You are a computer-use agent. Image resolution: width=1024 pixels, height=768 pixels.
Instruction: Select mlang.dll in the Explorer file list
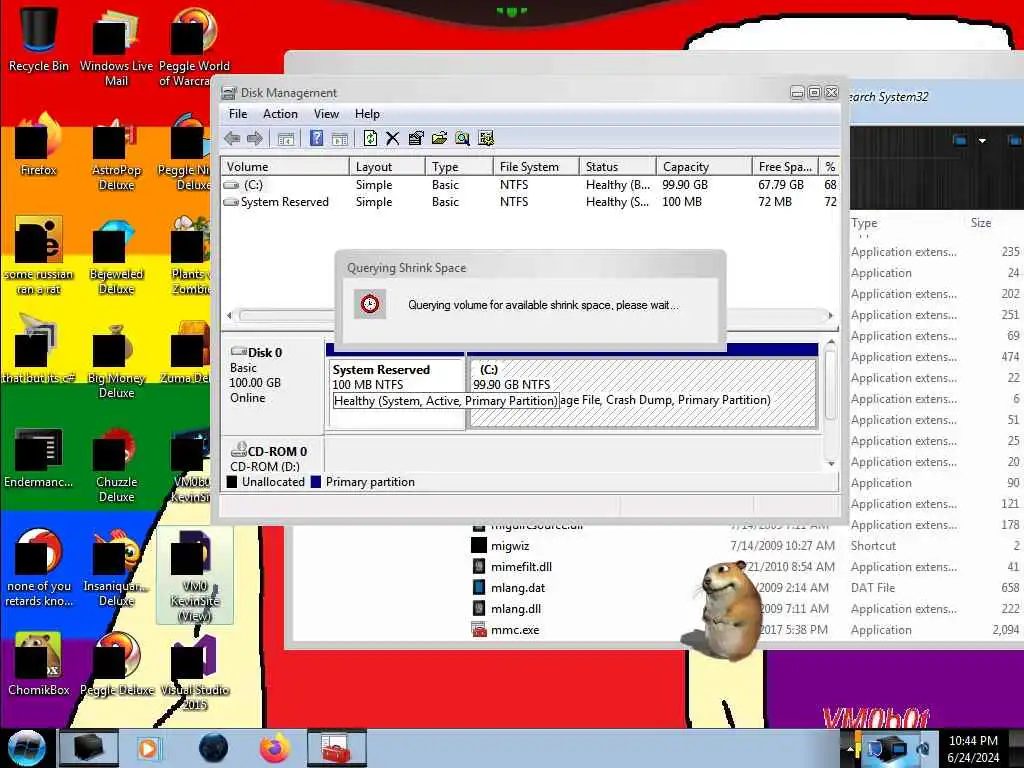point(516,609)
